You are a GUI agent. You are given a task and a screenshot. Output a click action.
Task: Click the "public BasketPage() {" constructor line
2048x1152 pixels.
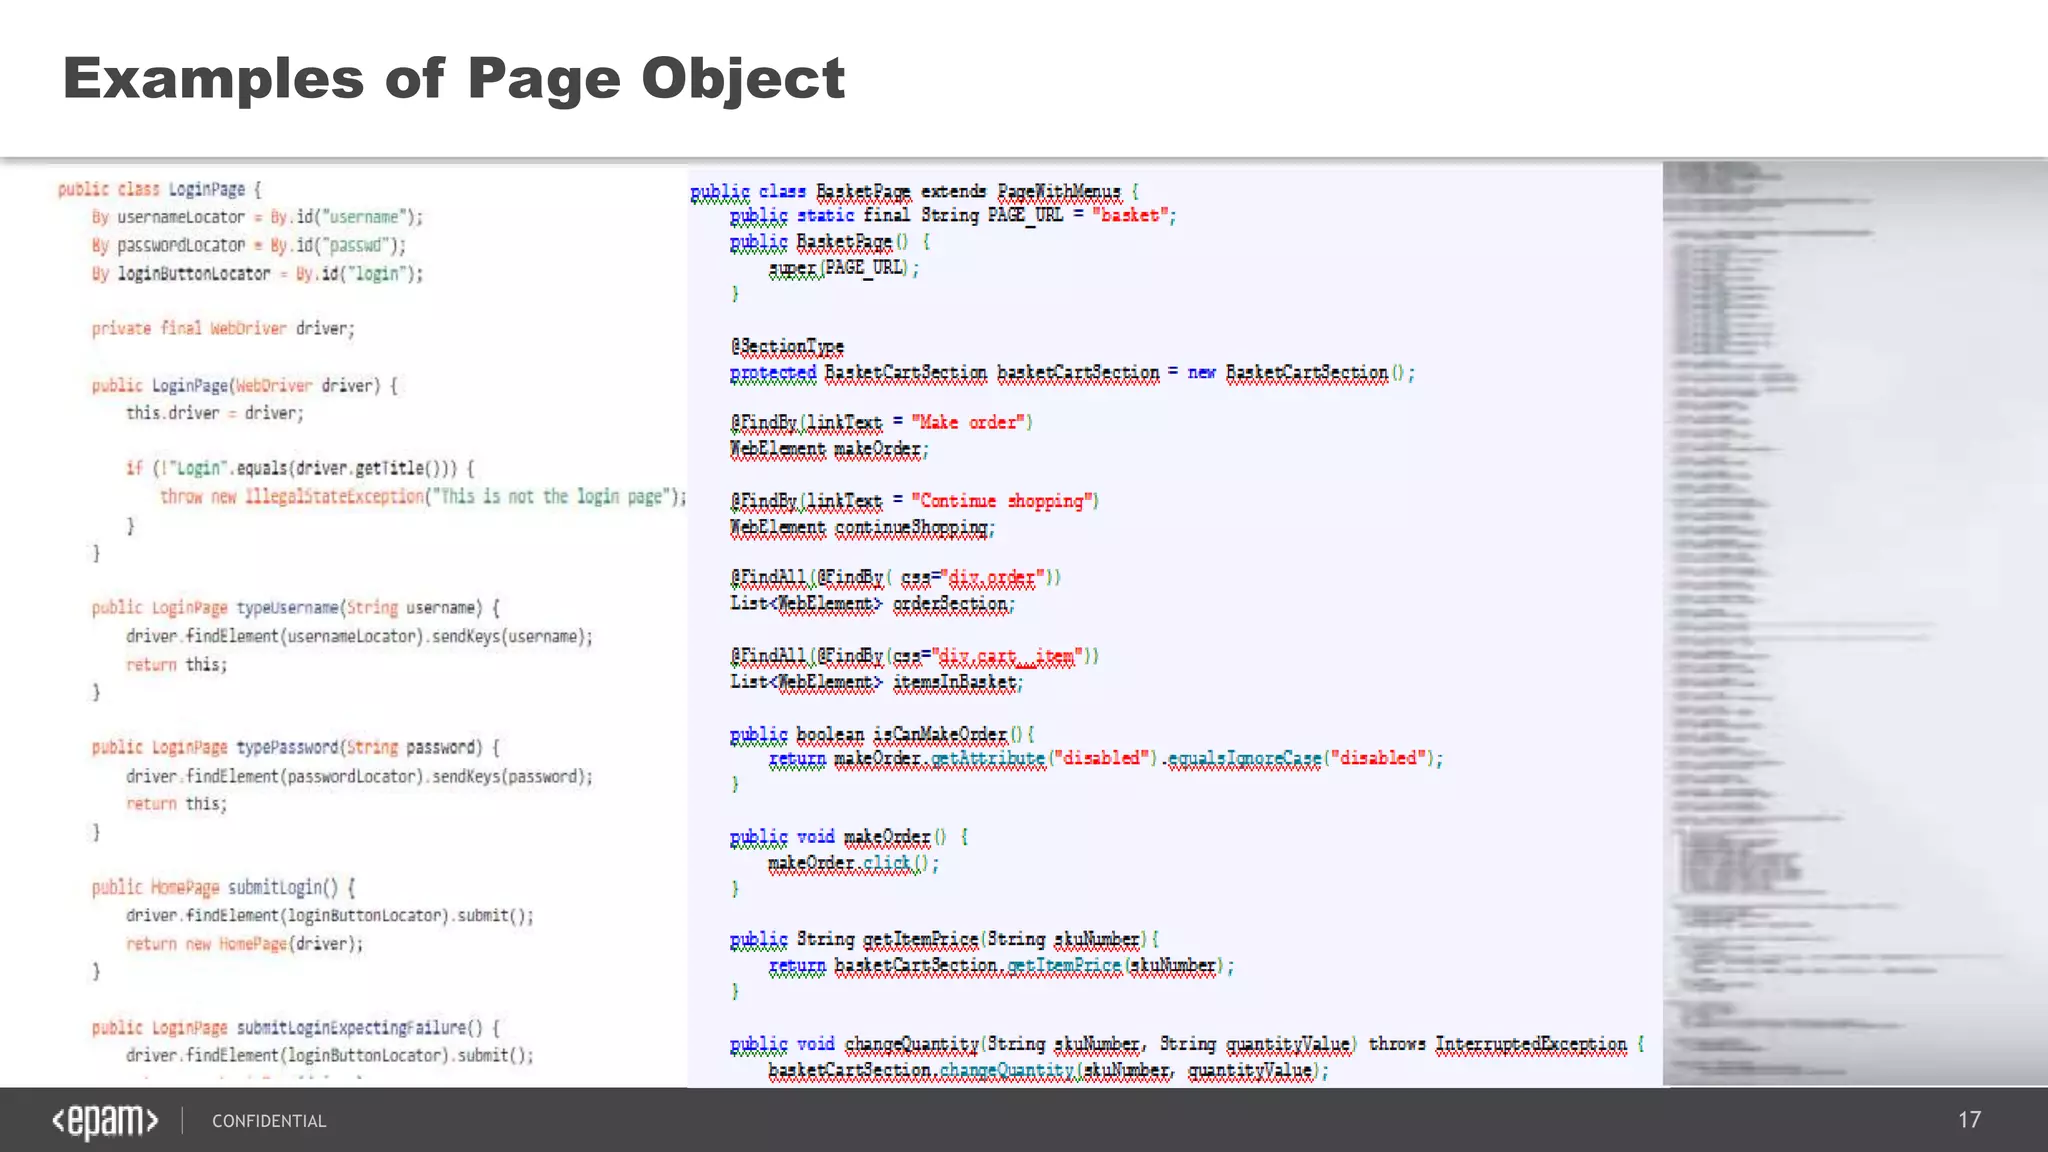click(830, 242)
